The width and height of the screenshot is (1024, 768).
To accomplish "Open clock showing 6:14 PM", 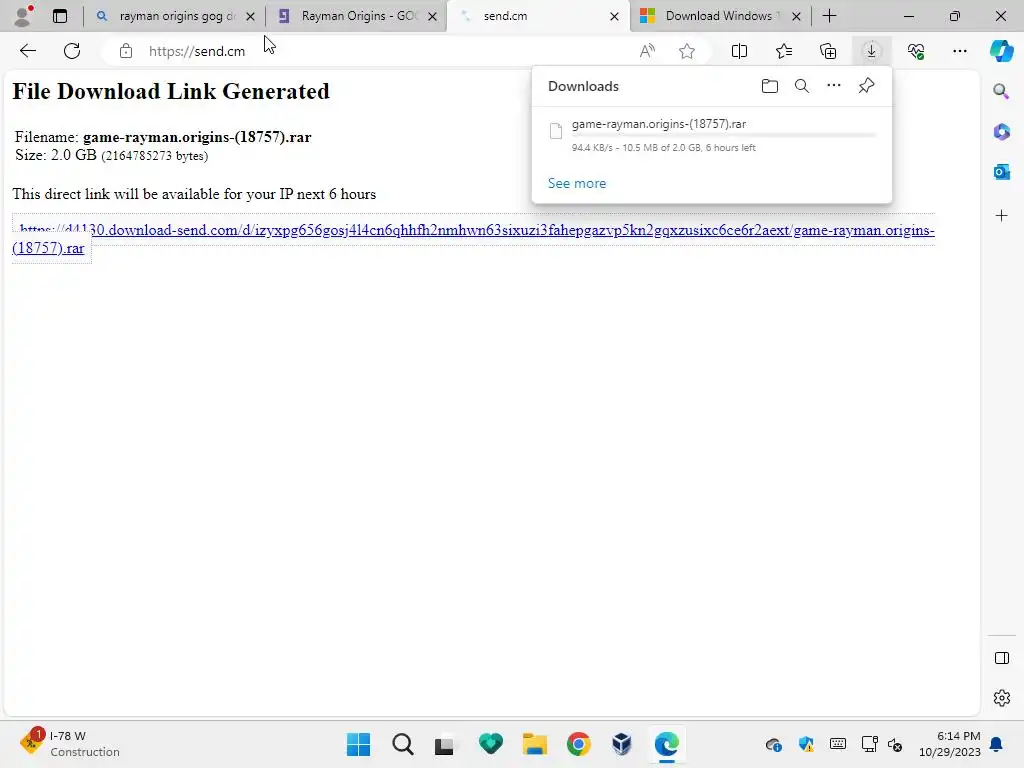I will (x=950, y=744).
